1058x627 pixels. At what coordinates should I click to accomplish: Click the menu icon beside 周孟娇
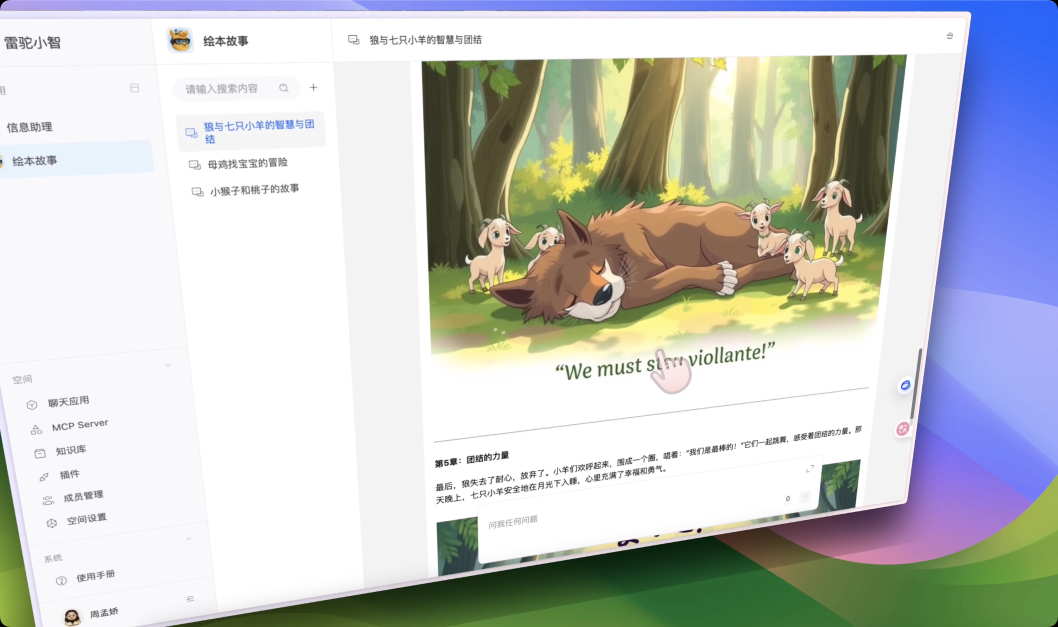pyautogui.click(x=190, y=599)
